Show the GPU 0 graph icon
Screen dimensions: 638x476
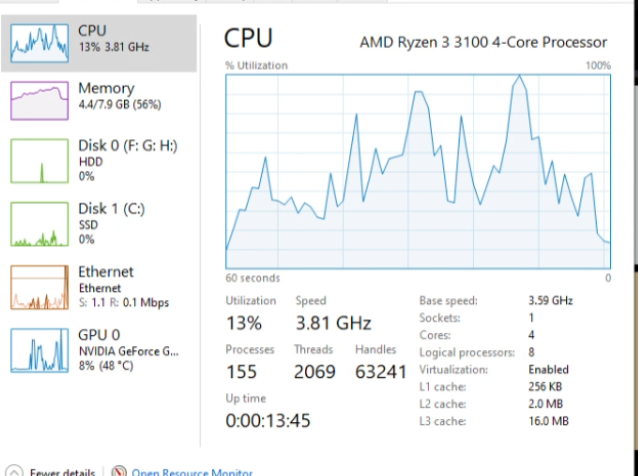[40, 350]
